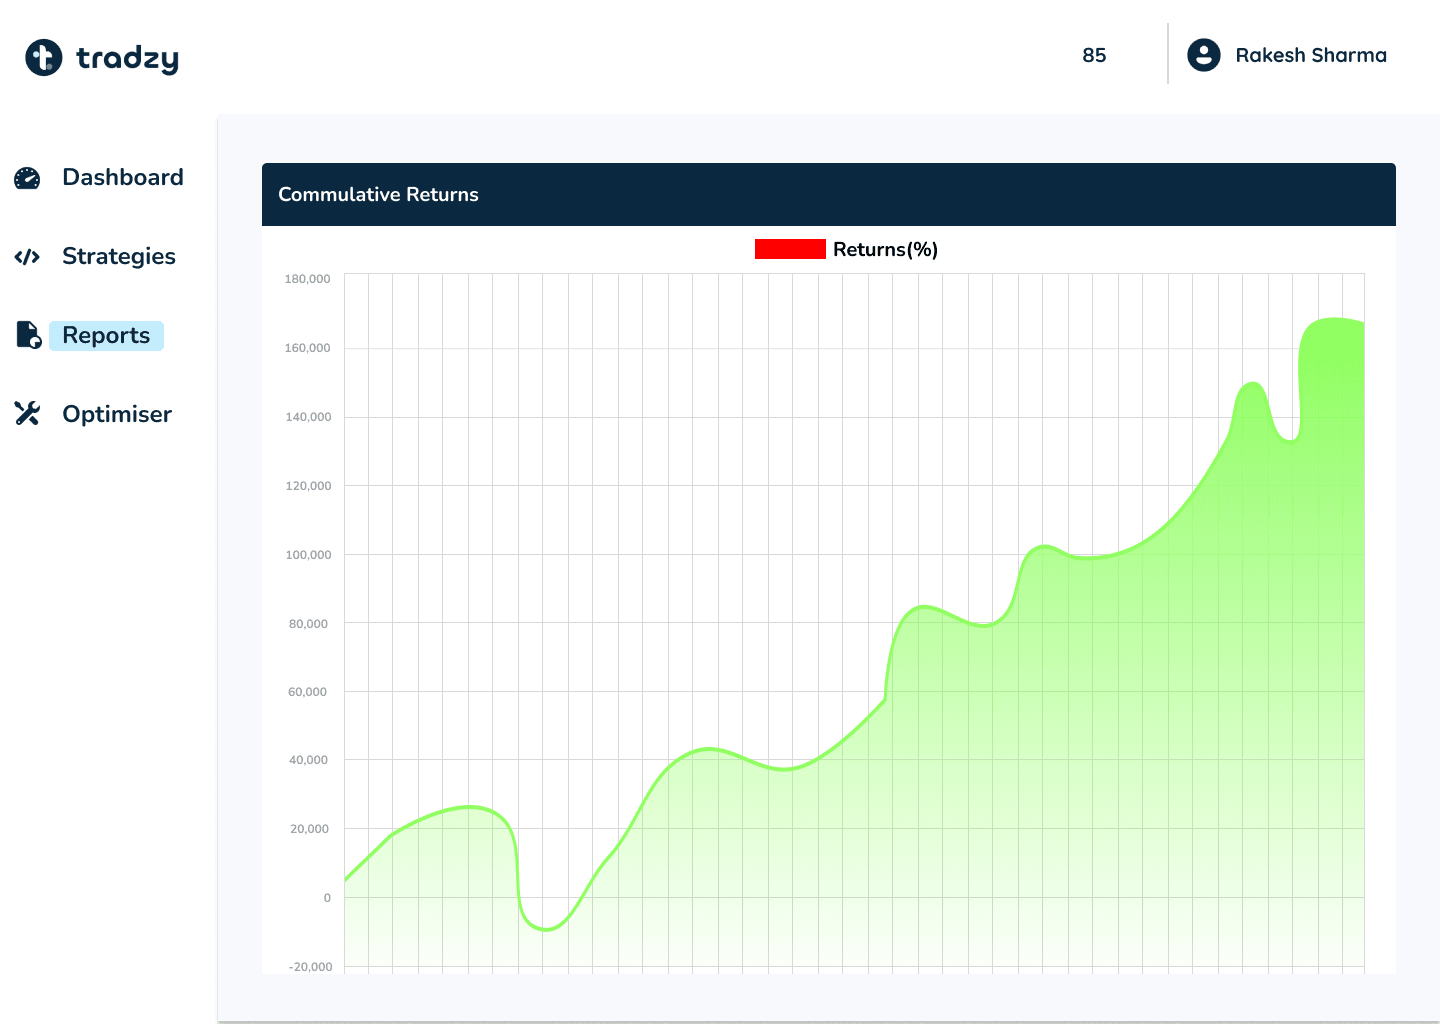Click the 180,000 y-axis label
The image size is (1440, 1024).
pos(308,279)
